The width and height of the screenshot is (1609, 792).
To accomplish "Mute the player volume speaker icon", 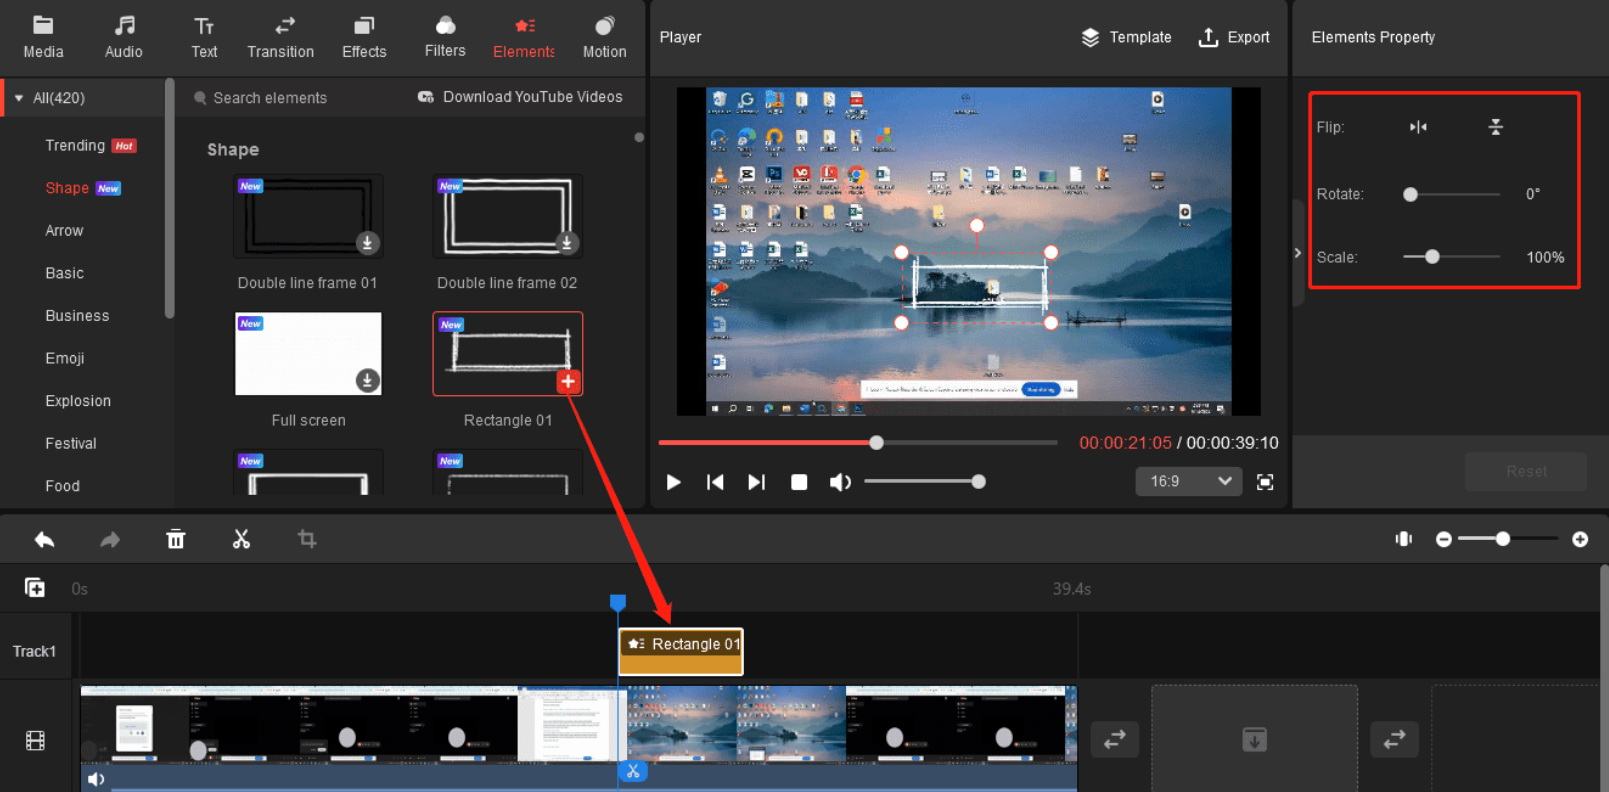I will click(x=840, y=482).
